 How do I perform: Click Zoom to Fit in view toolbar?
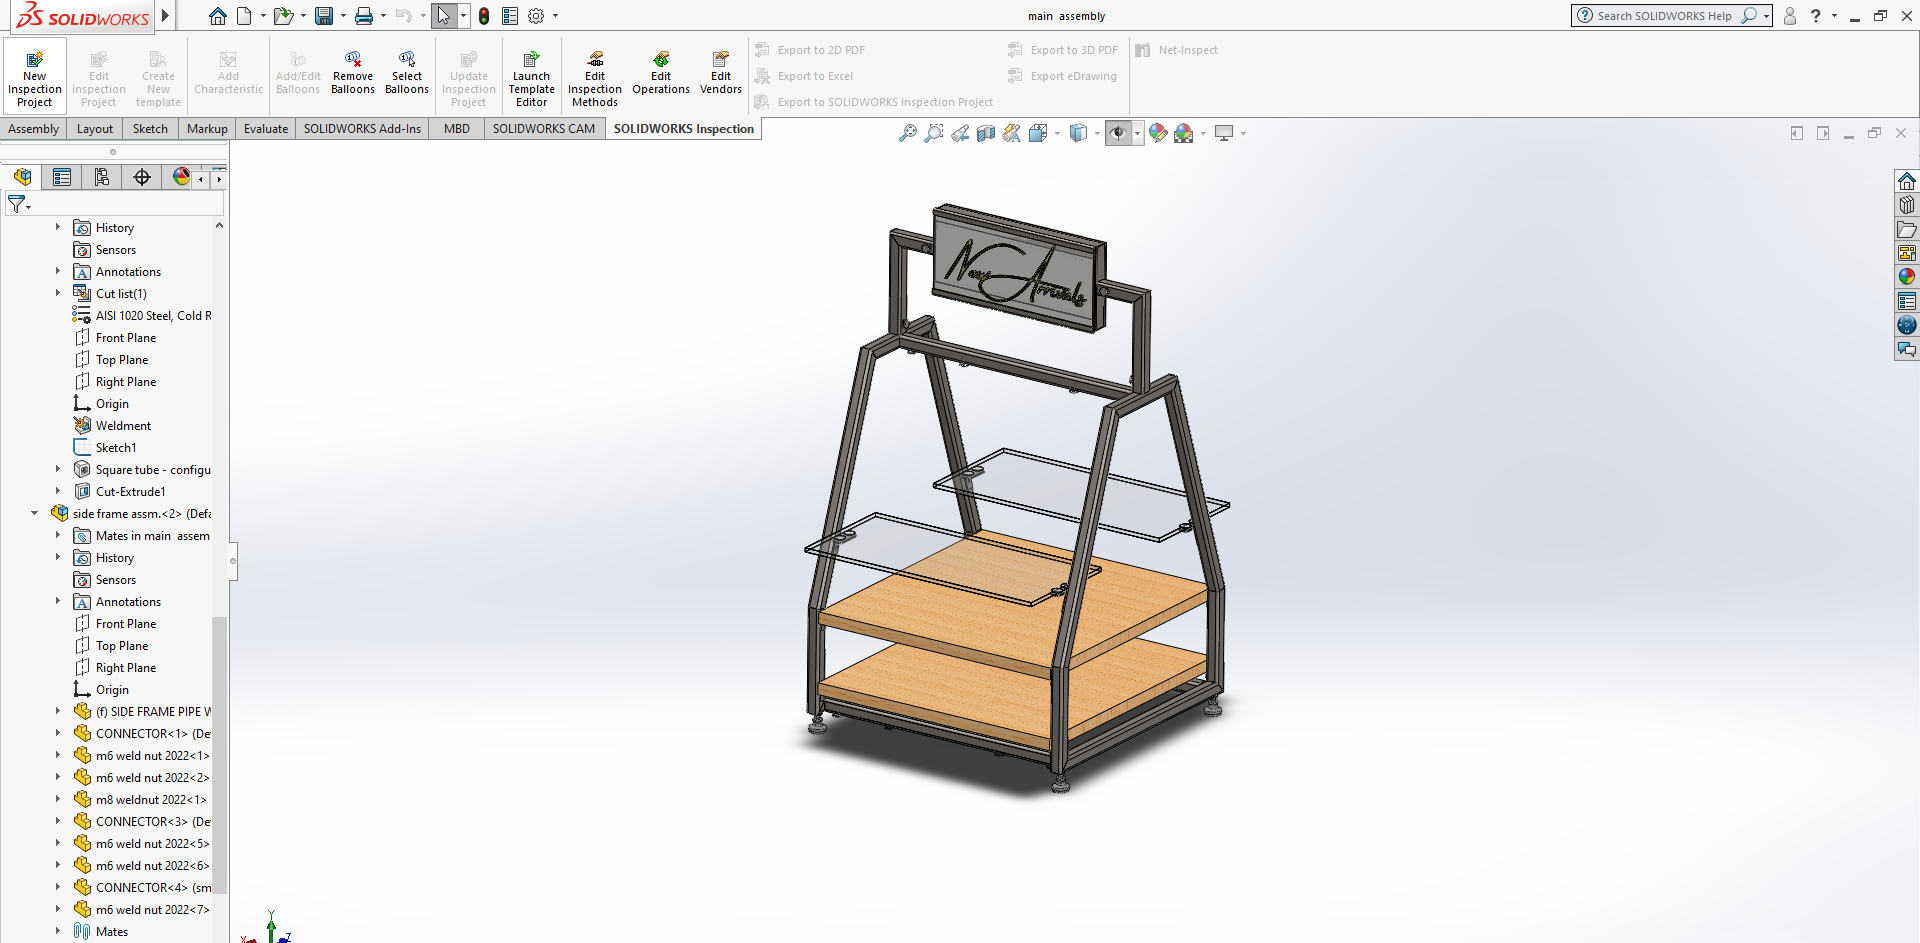click(908, 133)
